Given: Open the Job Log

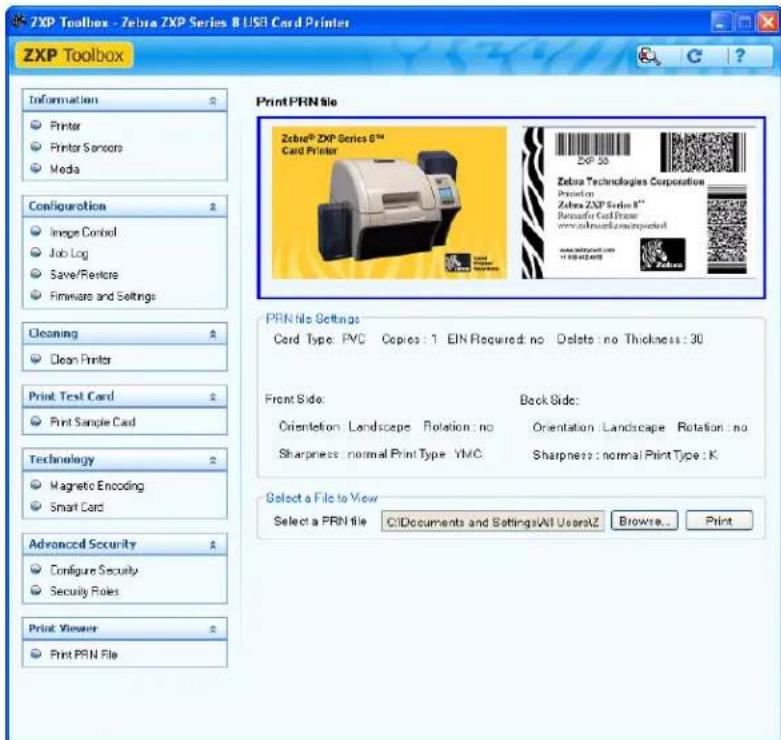Looking at the screenshot, I should pos(69,253).
